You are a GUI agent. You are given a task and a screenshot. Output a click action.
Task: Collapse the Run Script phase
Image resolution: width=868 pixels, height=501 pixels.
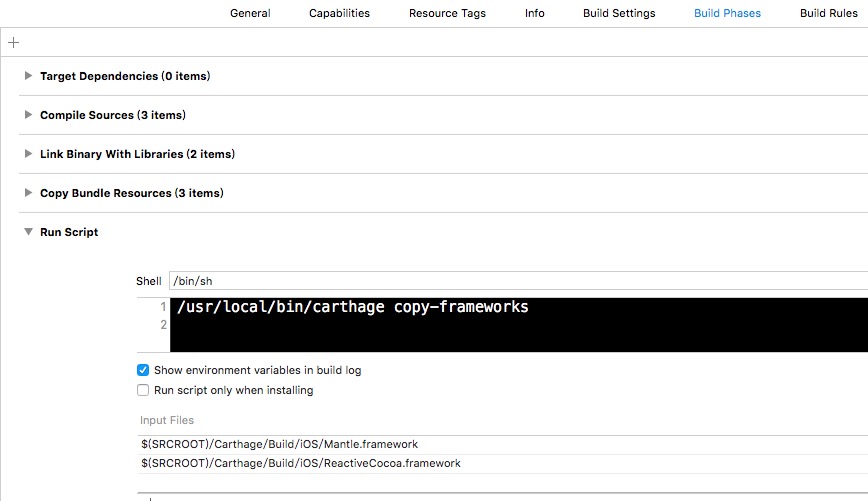[29, 232]
